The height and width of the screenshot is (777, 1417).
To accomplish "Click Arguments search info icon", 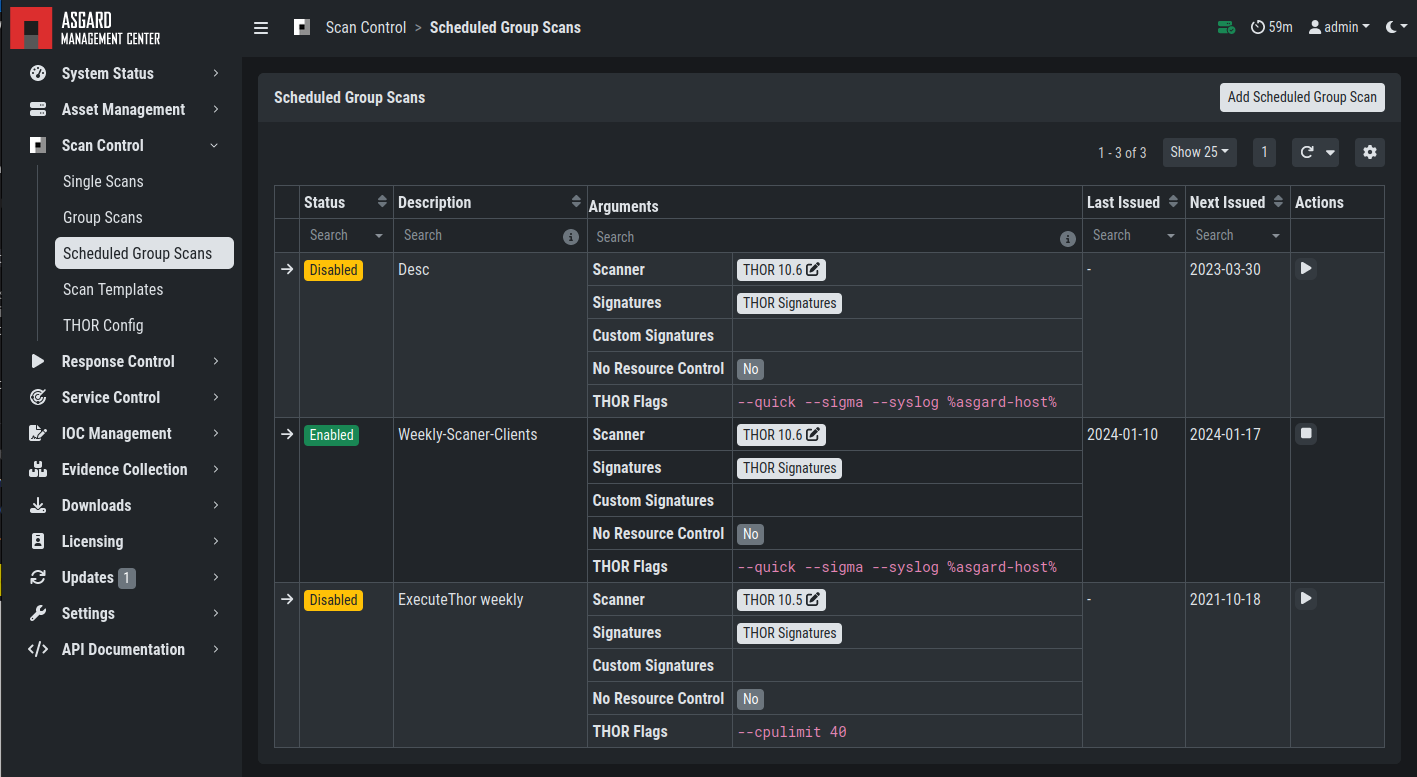I will click(x=1068, y=238).
